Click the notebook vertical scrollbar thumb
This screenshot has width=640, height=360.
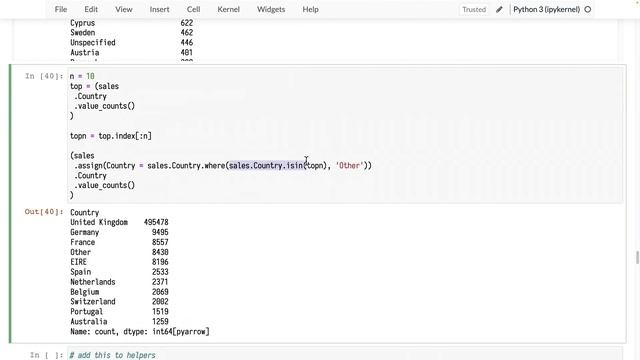coord(637,258)
